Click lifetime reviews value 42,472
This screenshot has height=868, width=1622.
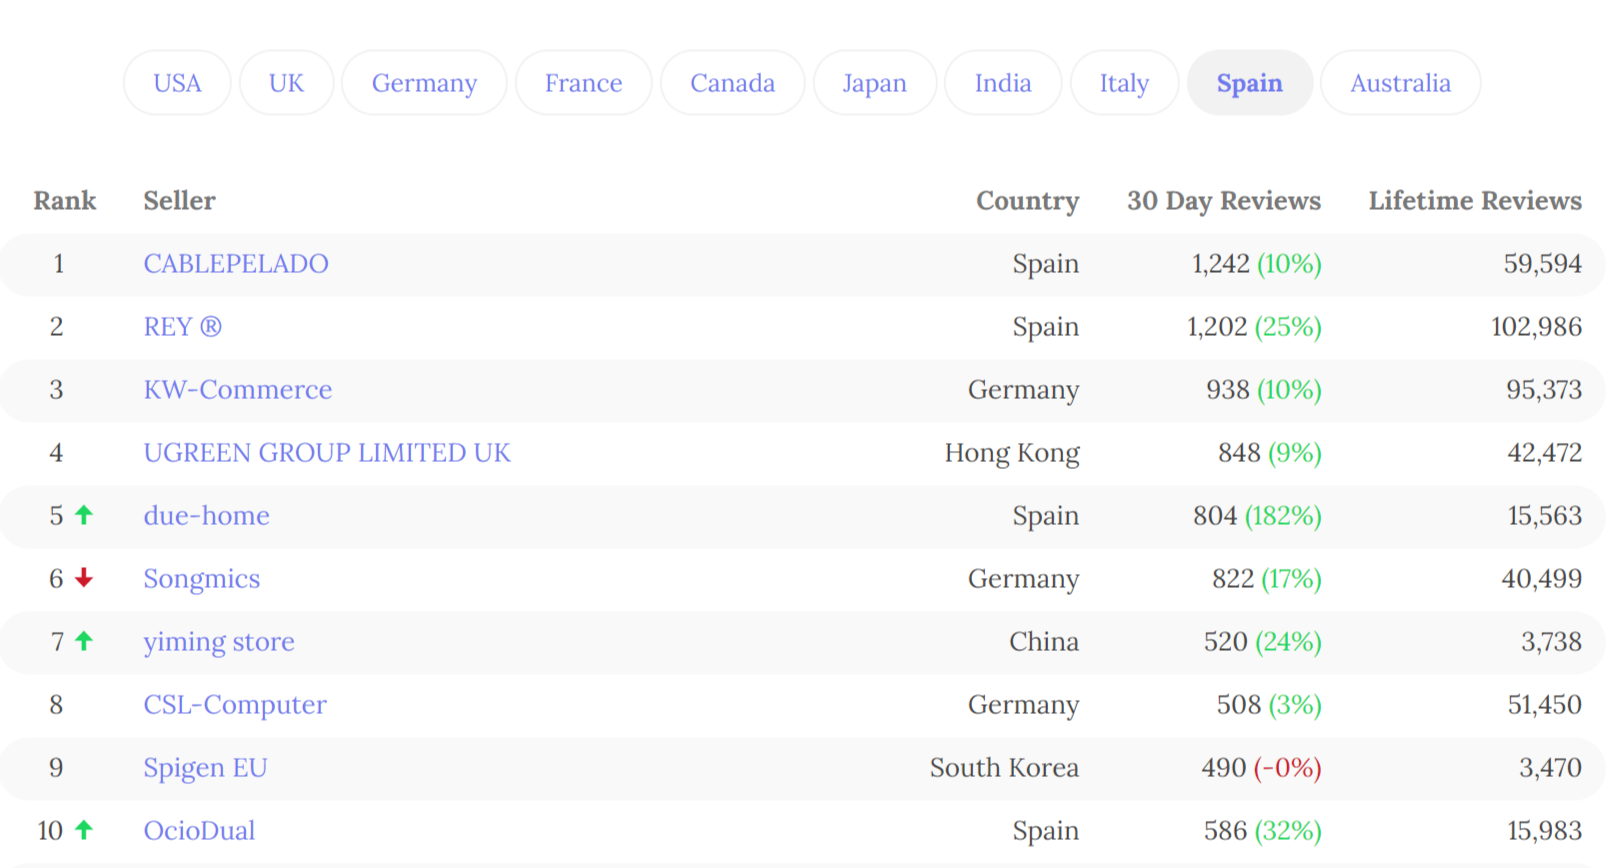pyautogui.click(x=1545, y=453)
